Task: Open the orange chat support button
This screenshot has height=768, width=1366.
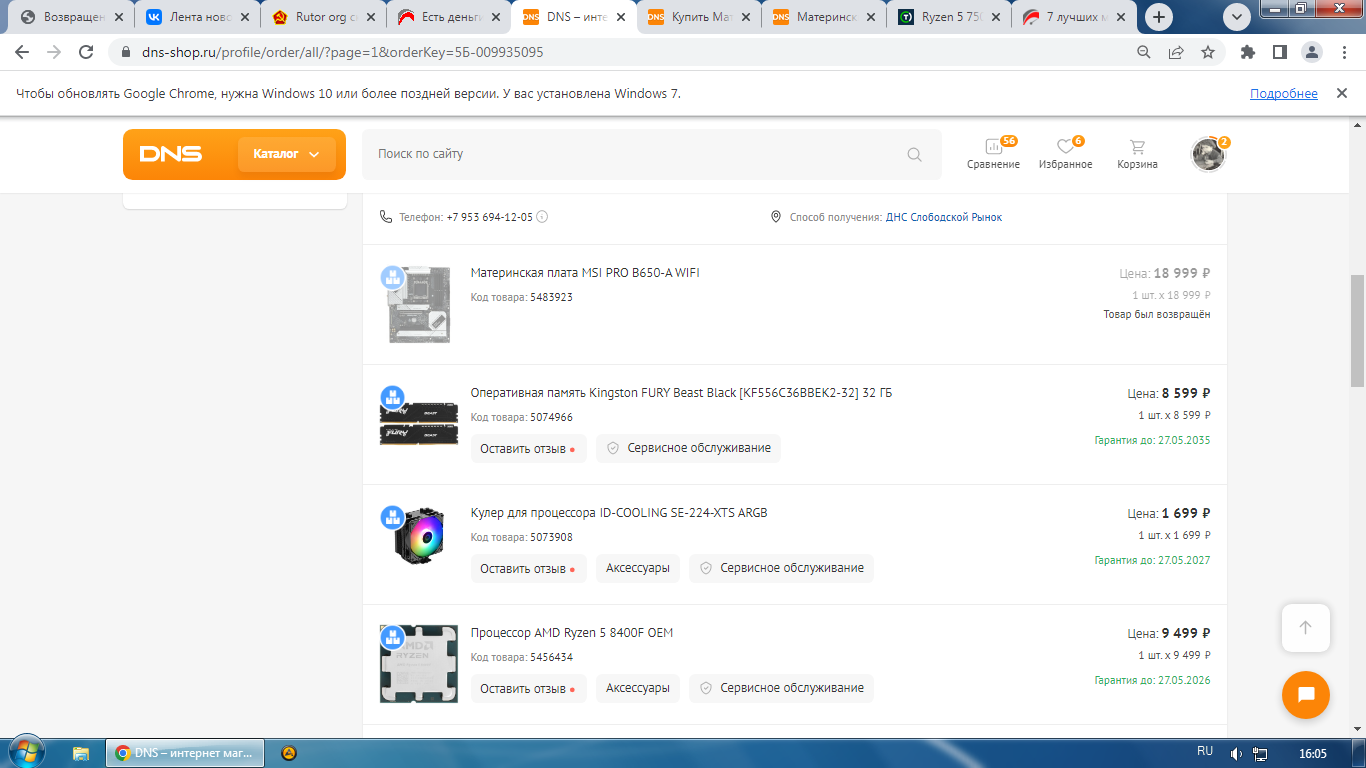Action: tap(1305, 695)
